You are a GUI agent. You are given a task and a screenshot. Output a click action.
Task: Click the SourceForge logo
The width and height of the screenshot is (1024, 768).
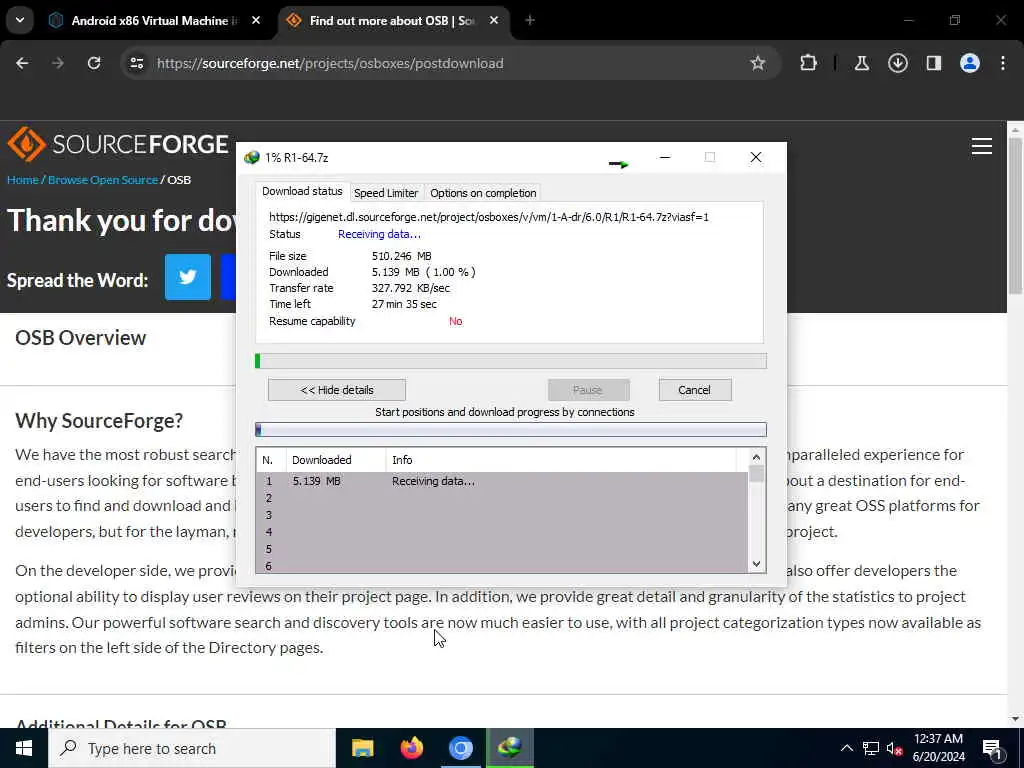click(x=118, y=144)
